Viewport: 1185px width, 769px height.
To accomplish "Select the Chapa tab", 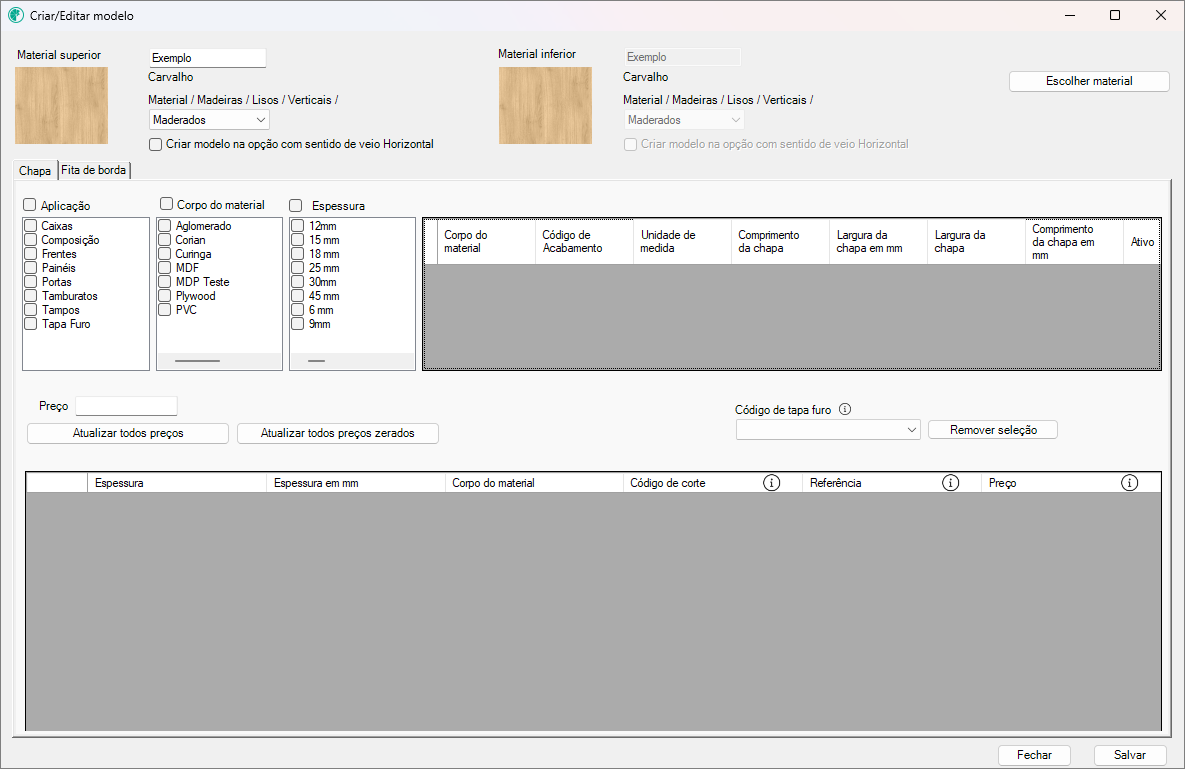I will click(x=35, y=171).
